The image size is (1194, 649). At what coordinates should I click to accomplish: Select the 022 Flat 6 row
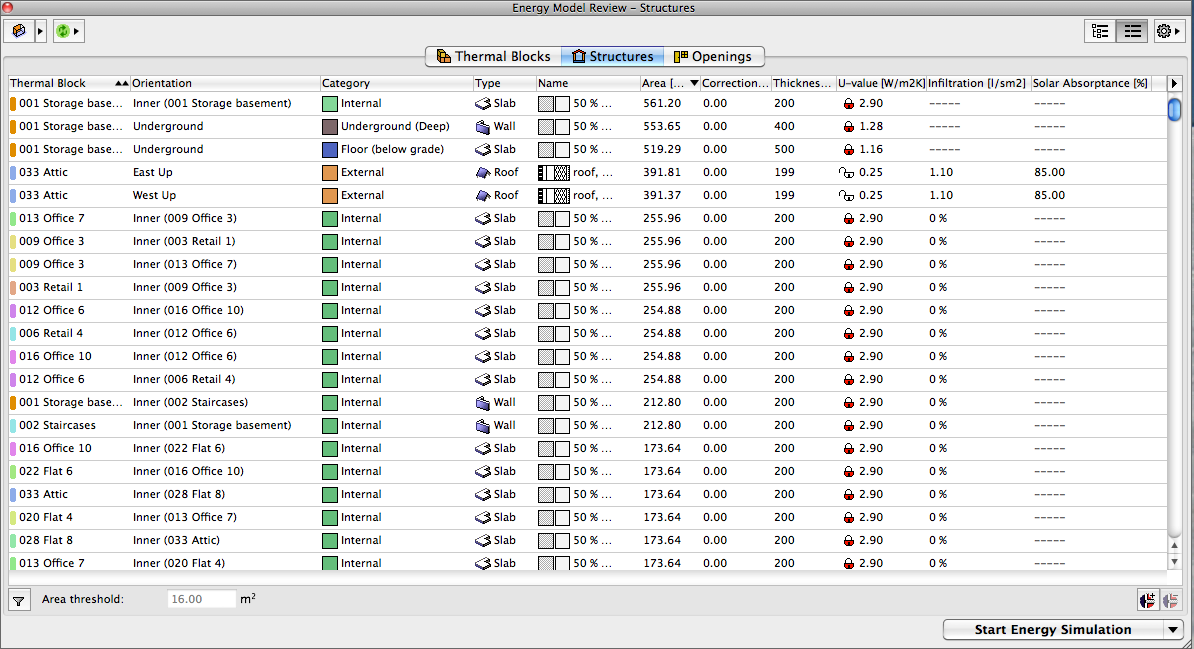[587, 472]
